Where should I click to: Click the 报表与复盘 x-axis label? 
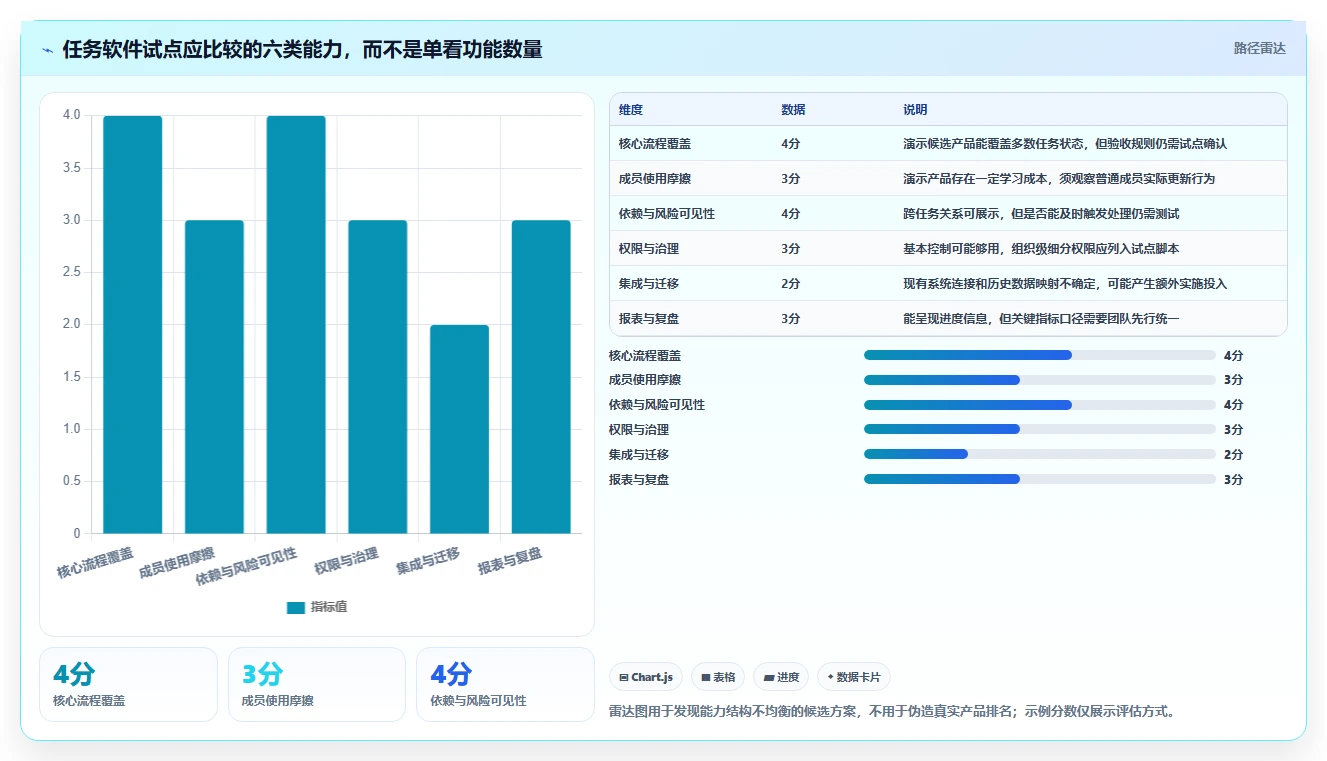[x=511, y=561]
